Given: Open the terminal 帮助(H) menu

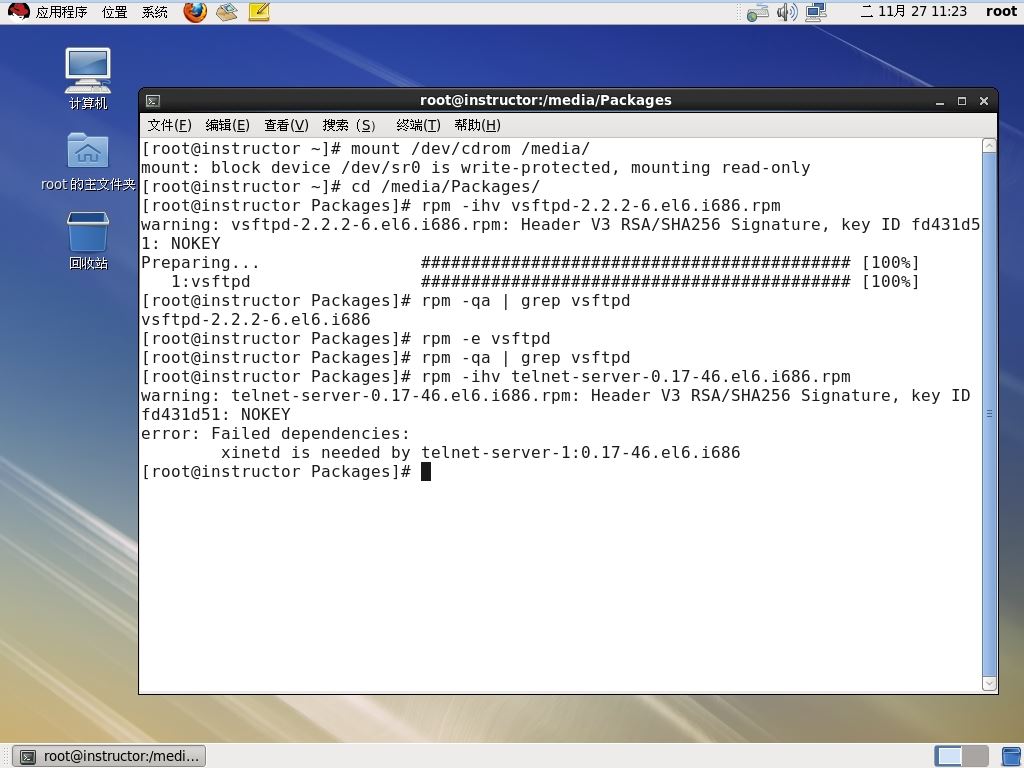Looking at the screenshot, I should 477,125.
